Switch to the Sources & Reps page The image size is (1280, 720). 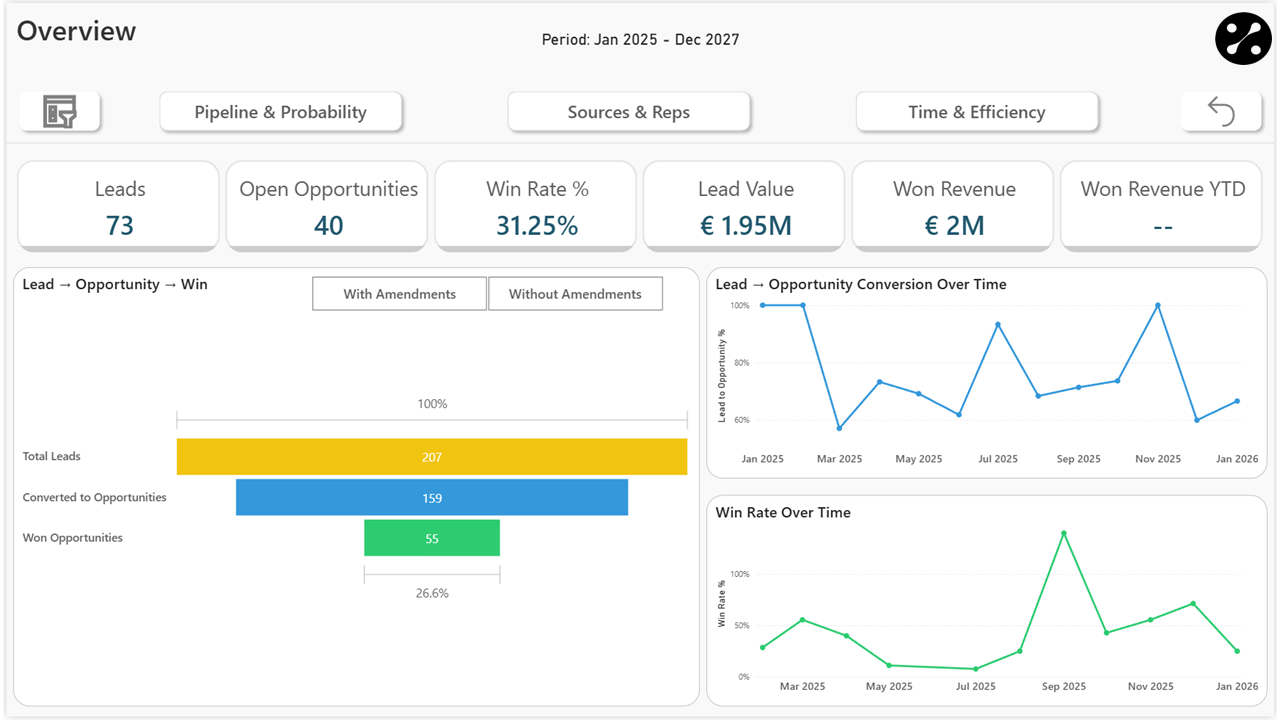click(x=629, y=112)
